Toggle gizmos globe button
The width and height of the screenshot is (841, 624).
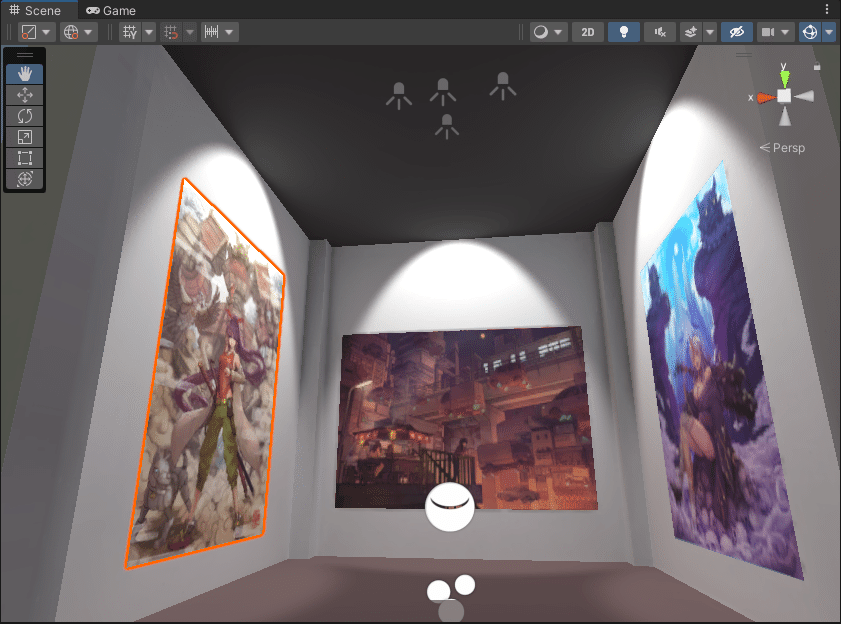click(810, 32)
